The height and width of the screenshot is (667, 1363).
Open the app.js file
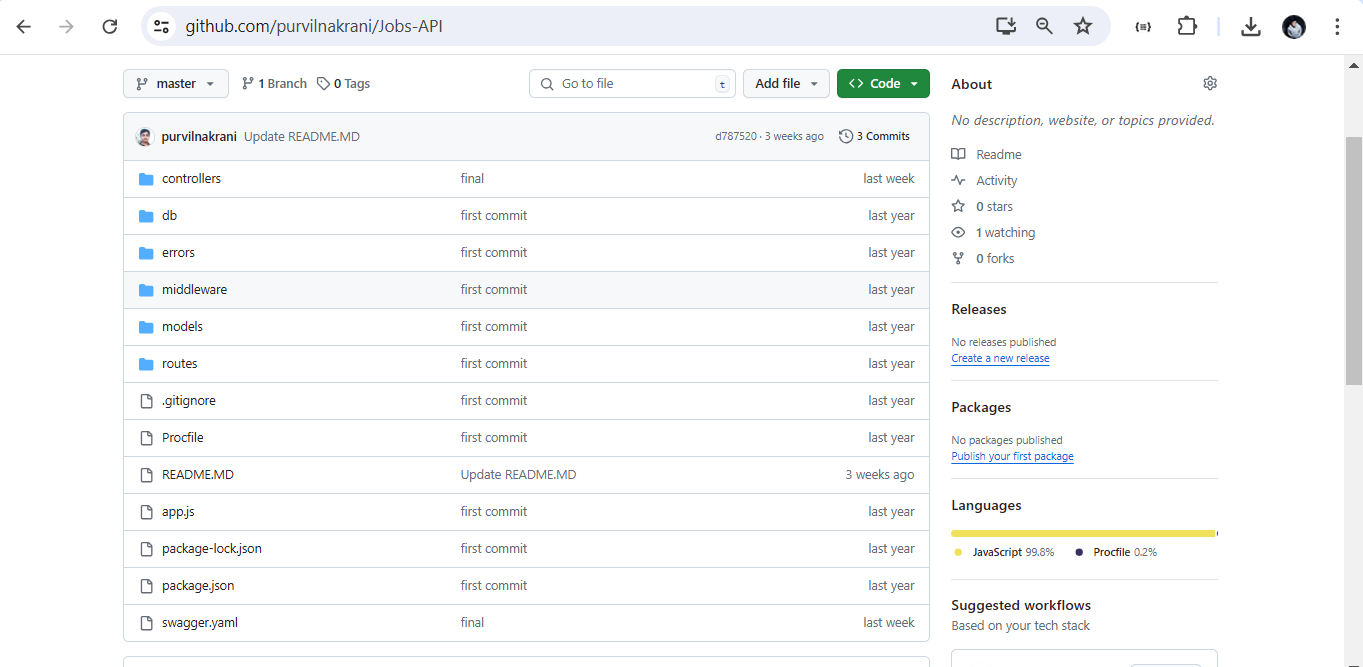(x=178, y=512)
